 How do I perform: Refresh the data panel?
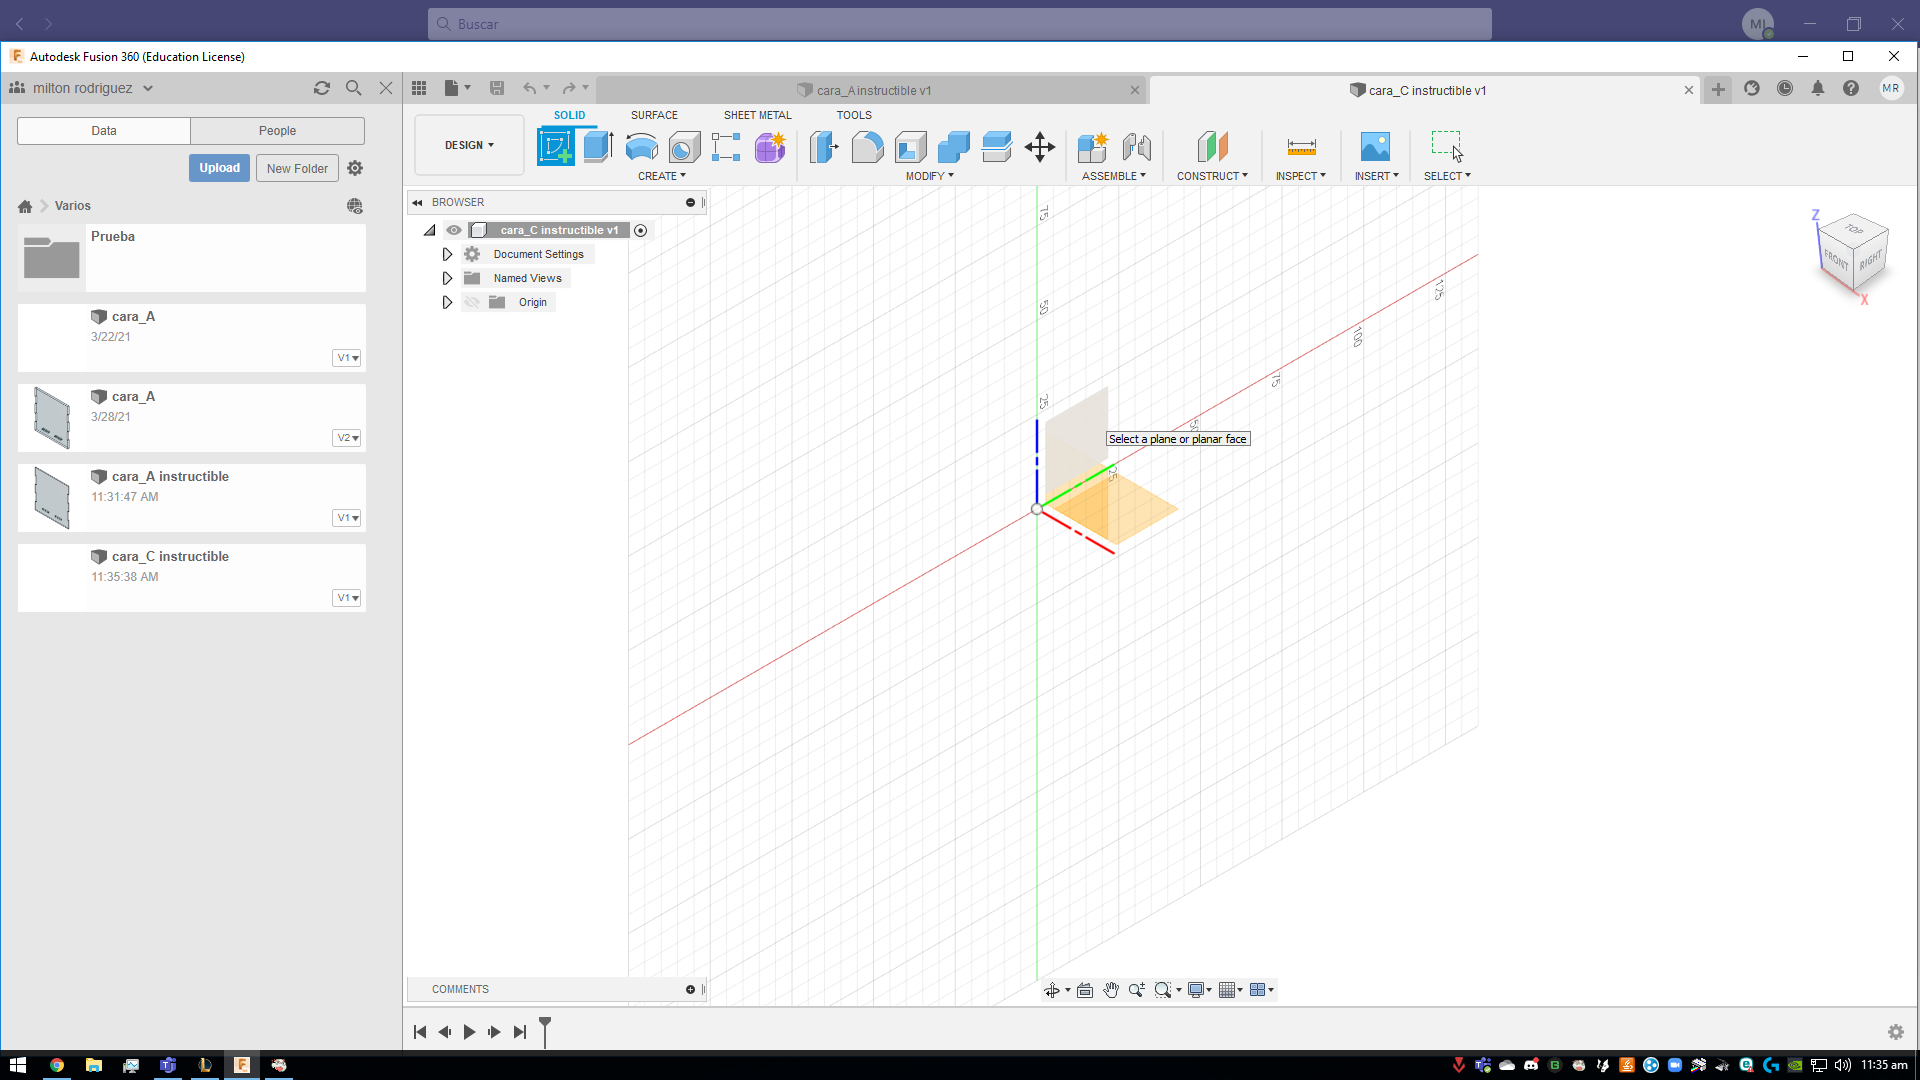pyautogui.click(x=322, y=88)
